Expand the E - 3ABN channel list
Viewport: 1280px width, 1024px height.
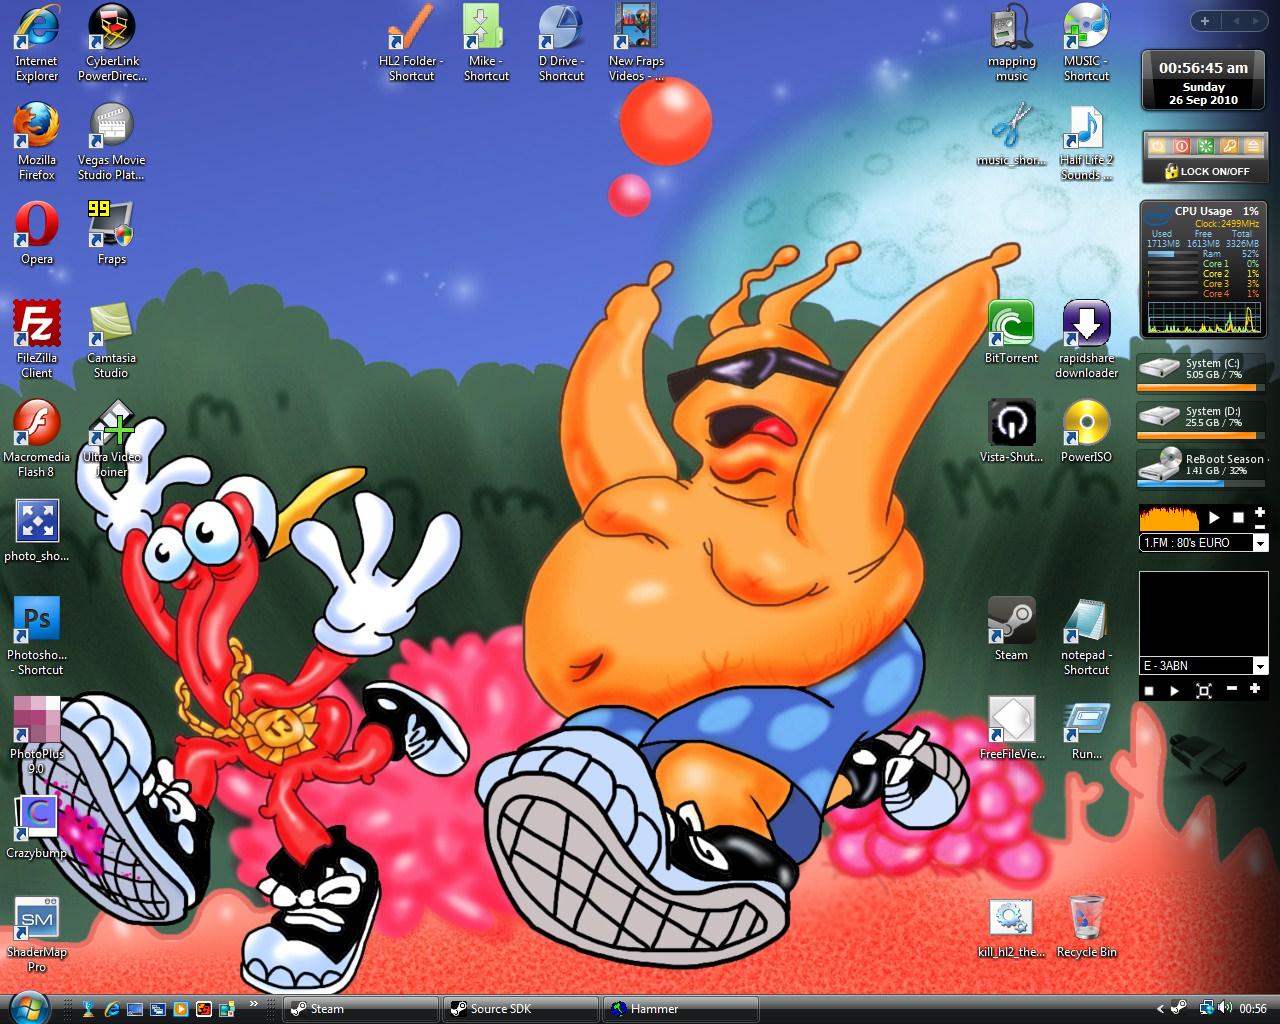(x=1261, y=666)
